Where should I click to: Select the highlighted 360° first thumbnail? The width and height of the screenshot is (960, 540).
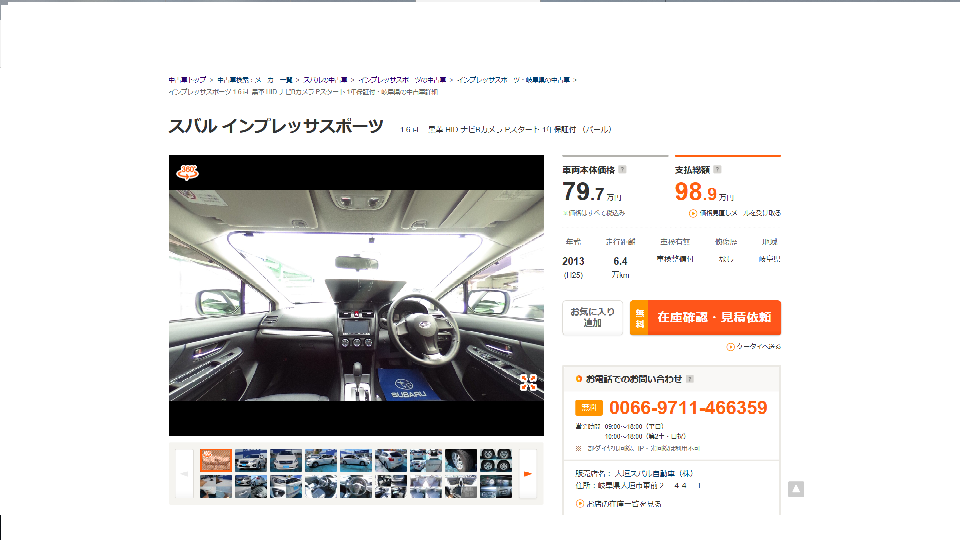216,460
